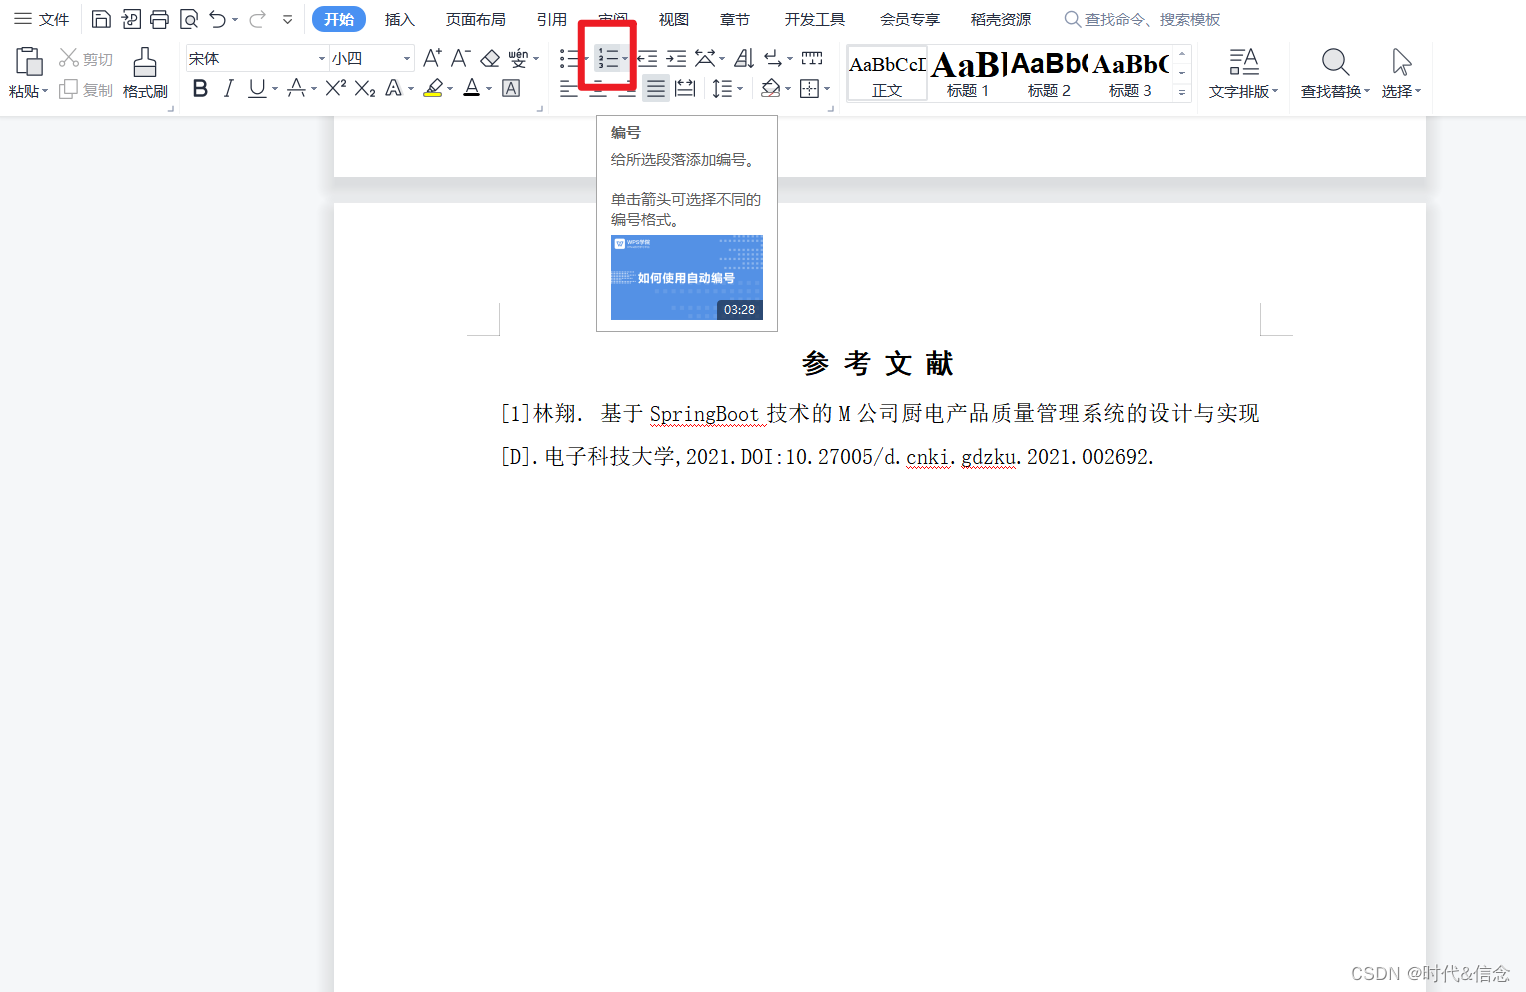Apply the yellow highlight color
Viewport: 1526px width, 992px height.
point(433,88)
